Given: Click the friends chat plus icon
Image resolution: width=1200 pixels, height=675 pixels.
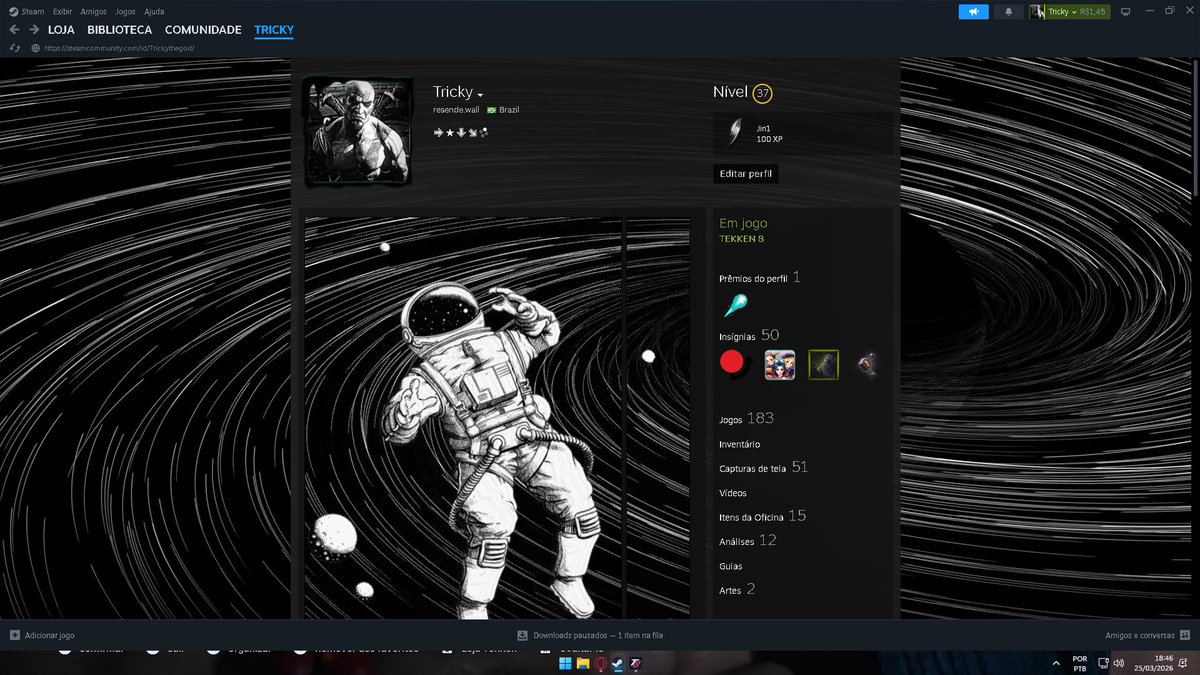Looking at the screenshot, I should coord(1185,635).
